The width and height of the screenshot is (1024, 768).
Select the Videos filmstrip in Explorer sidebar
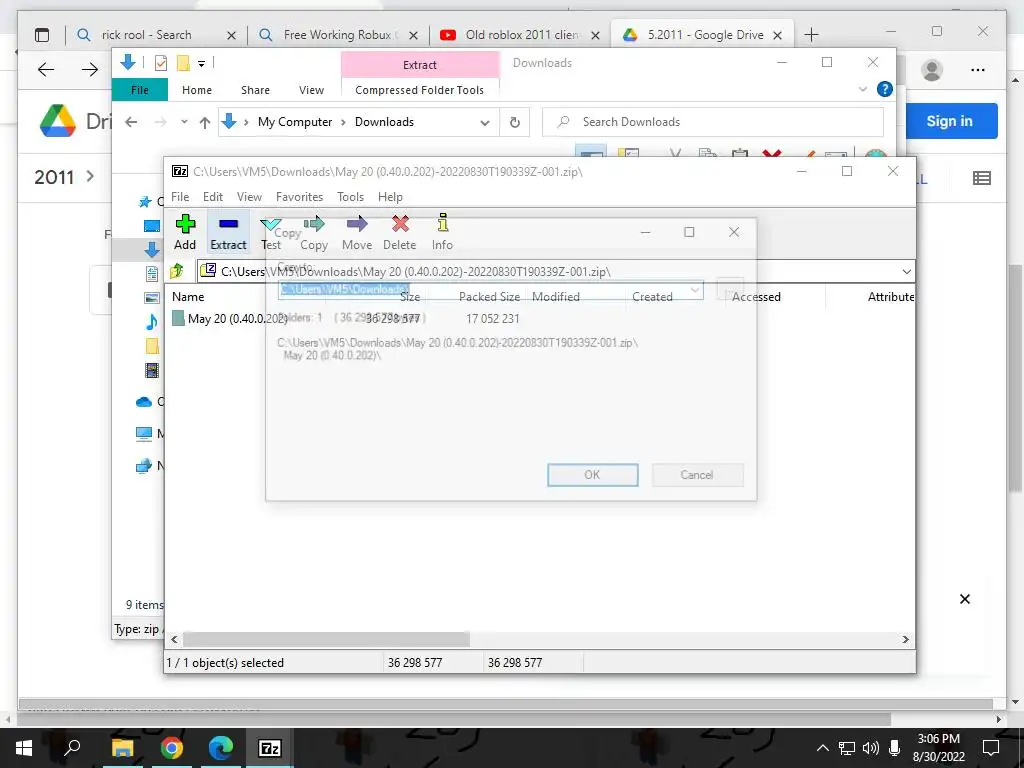(152, 370)
